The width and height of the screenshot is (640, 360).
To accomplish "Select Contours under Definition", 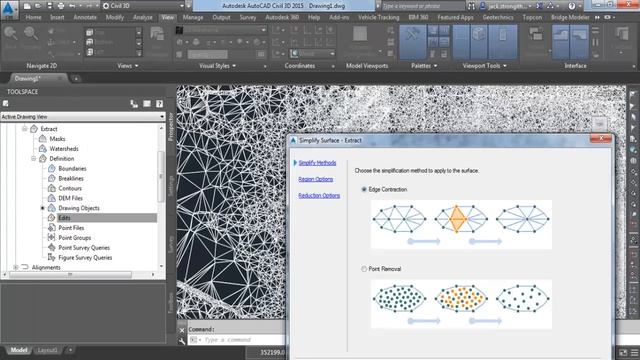I will (70, 188).
